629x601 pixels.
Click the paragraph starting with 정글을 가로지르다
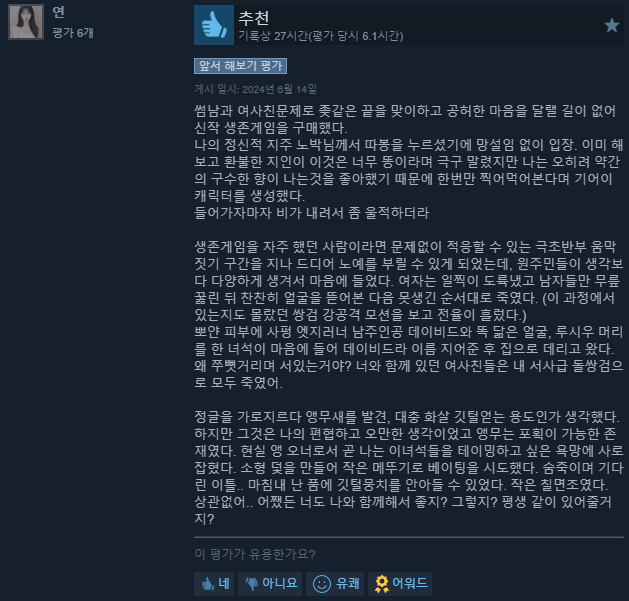[x=408, y=467]
